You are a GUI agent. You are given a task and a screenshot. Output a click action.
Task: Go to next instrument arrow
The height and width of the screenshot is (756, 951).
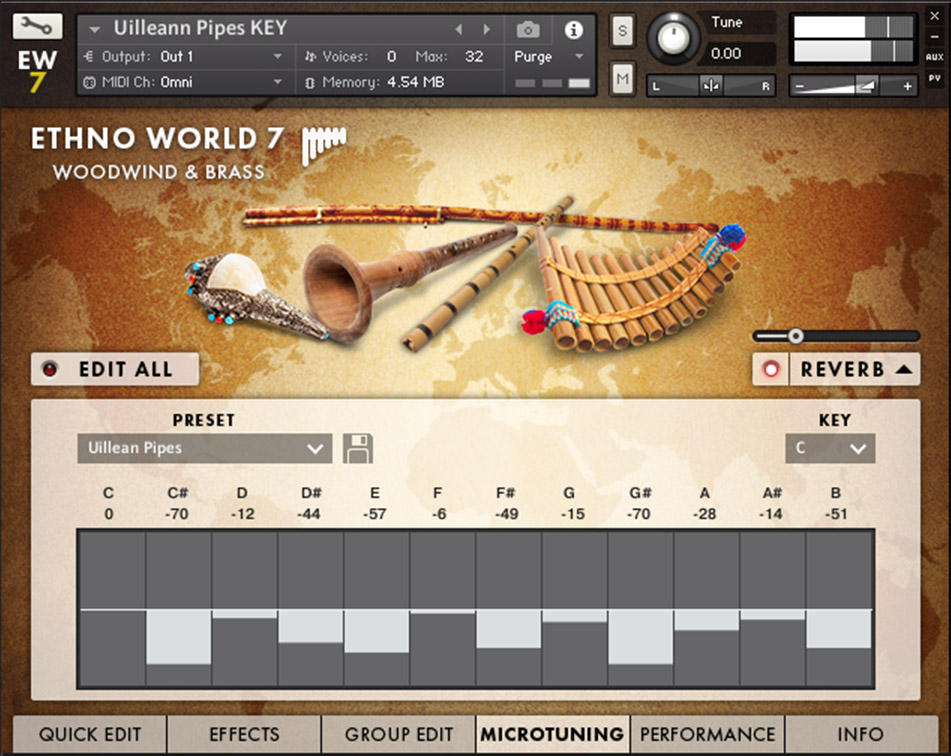tap(486, 29)
